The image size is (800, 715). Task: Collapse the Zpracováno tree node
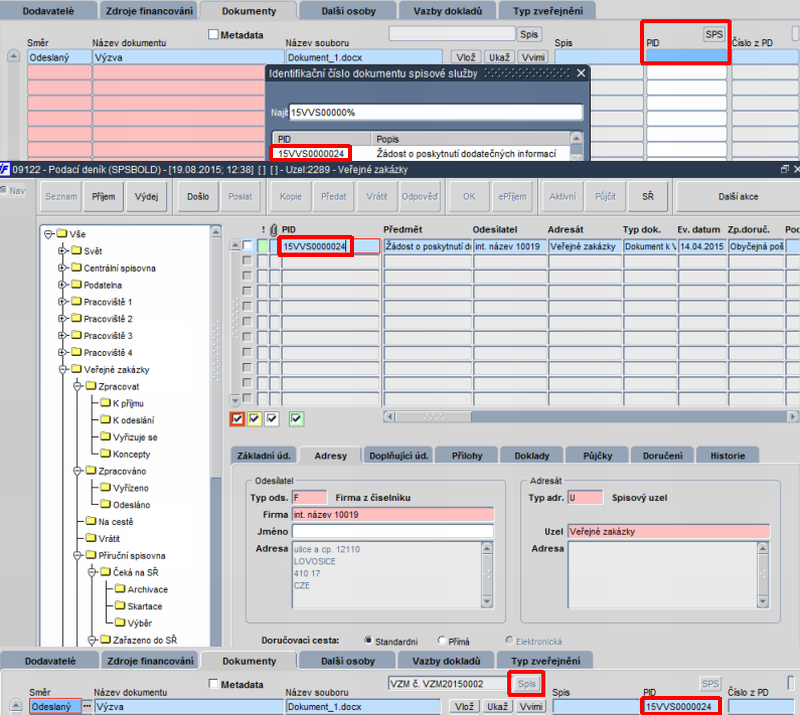click(77, 471)
